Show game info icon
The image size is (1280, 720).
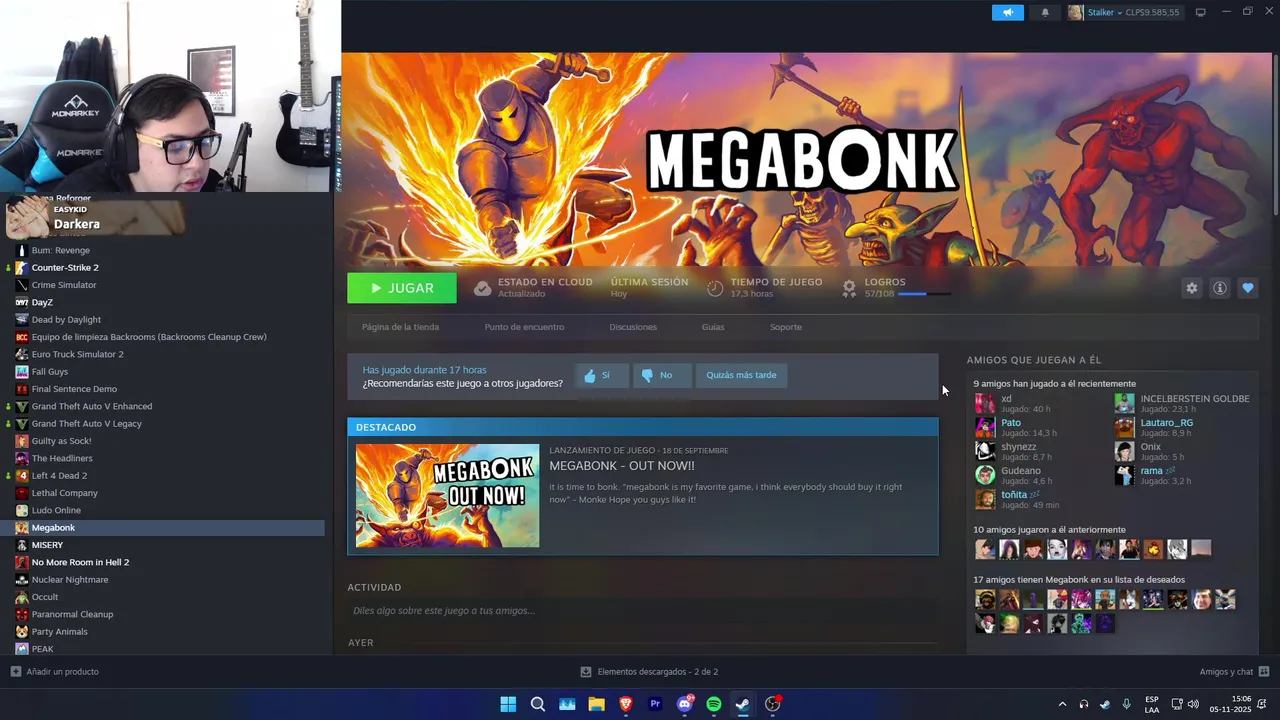1220,288
